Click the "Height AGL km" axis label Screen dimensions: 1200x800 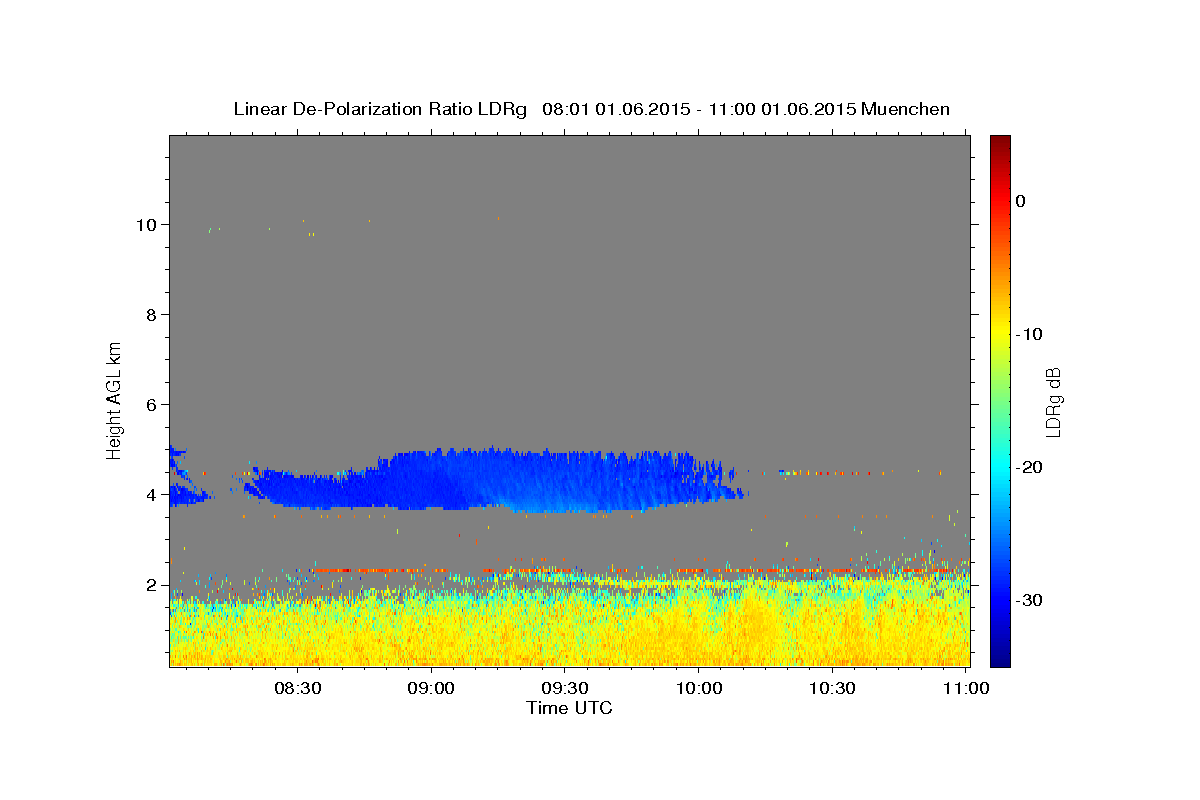[115, 399]
